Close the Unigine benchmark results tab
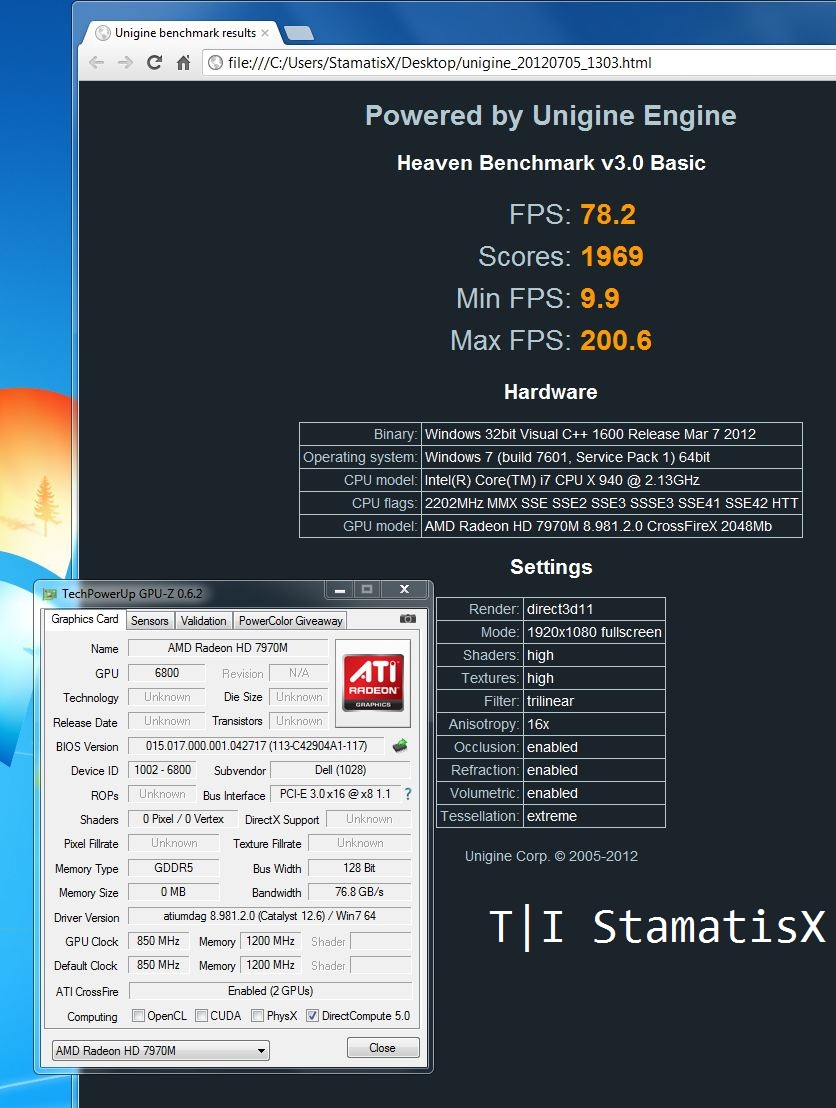Image resolution: width=836 pixels, height=1108 pixels. point(265,33)
